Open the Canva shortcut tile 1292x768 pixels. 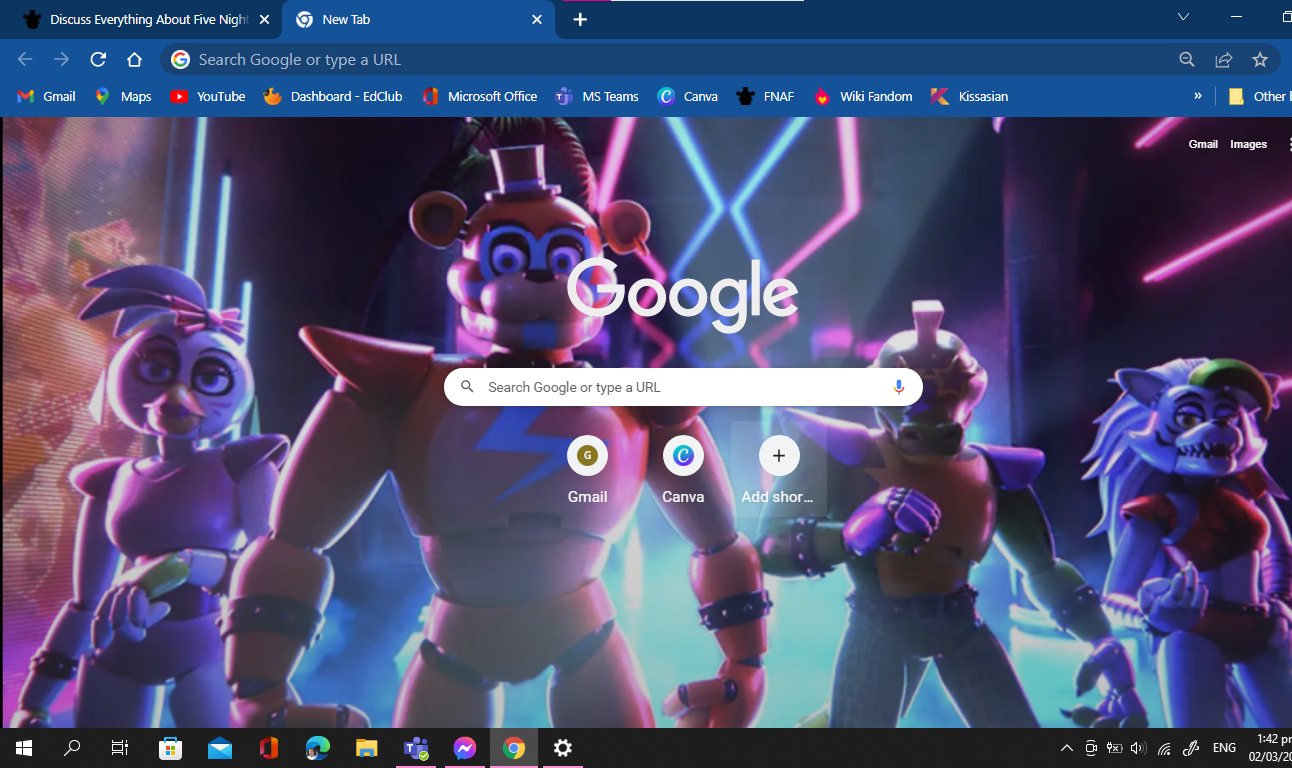pyautogui.click(x=683, y=470)
